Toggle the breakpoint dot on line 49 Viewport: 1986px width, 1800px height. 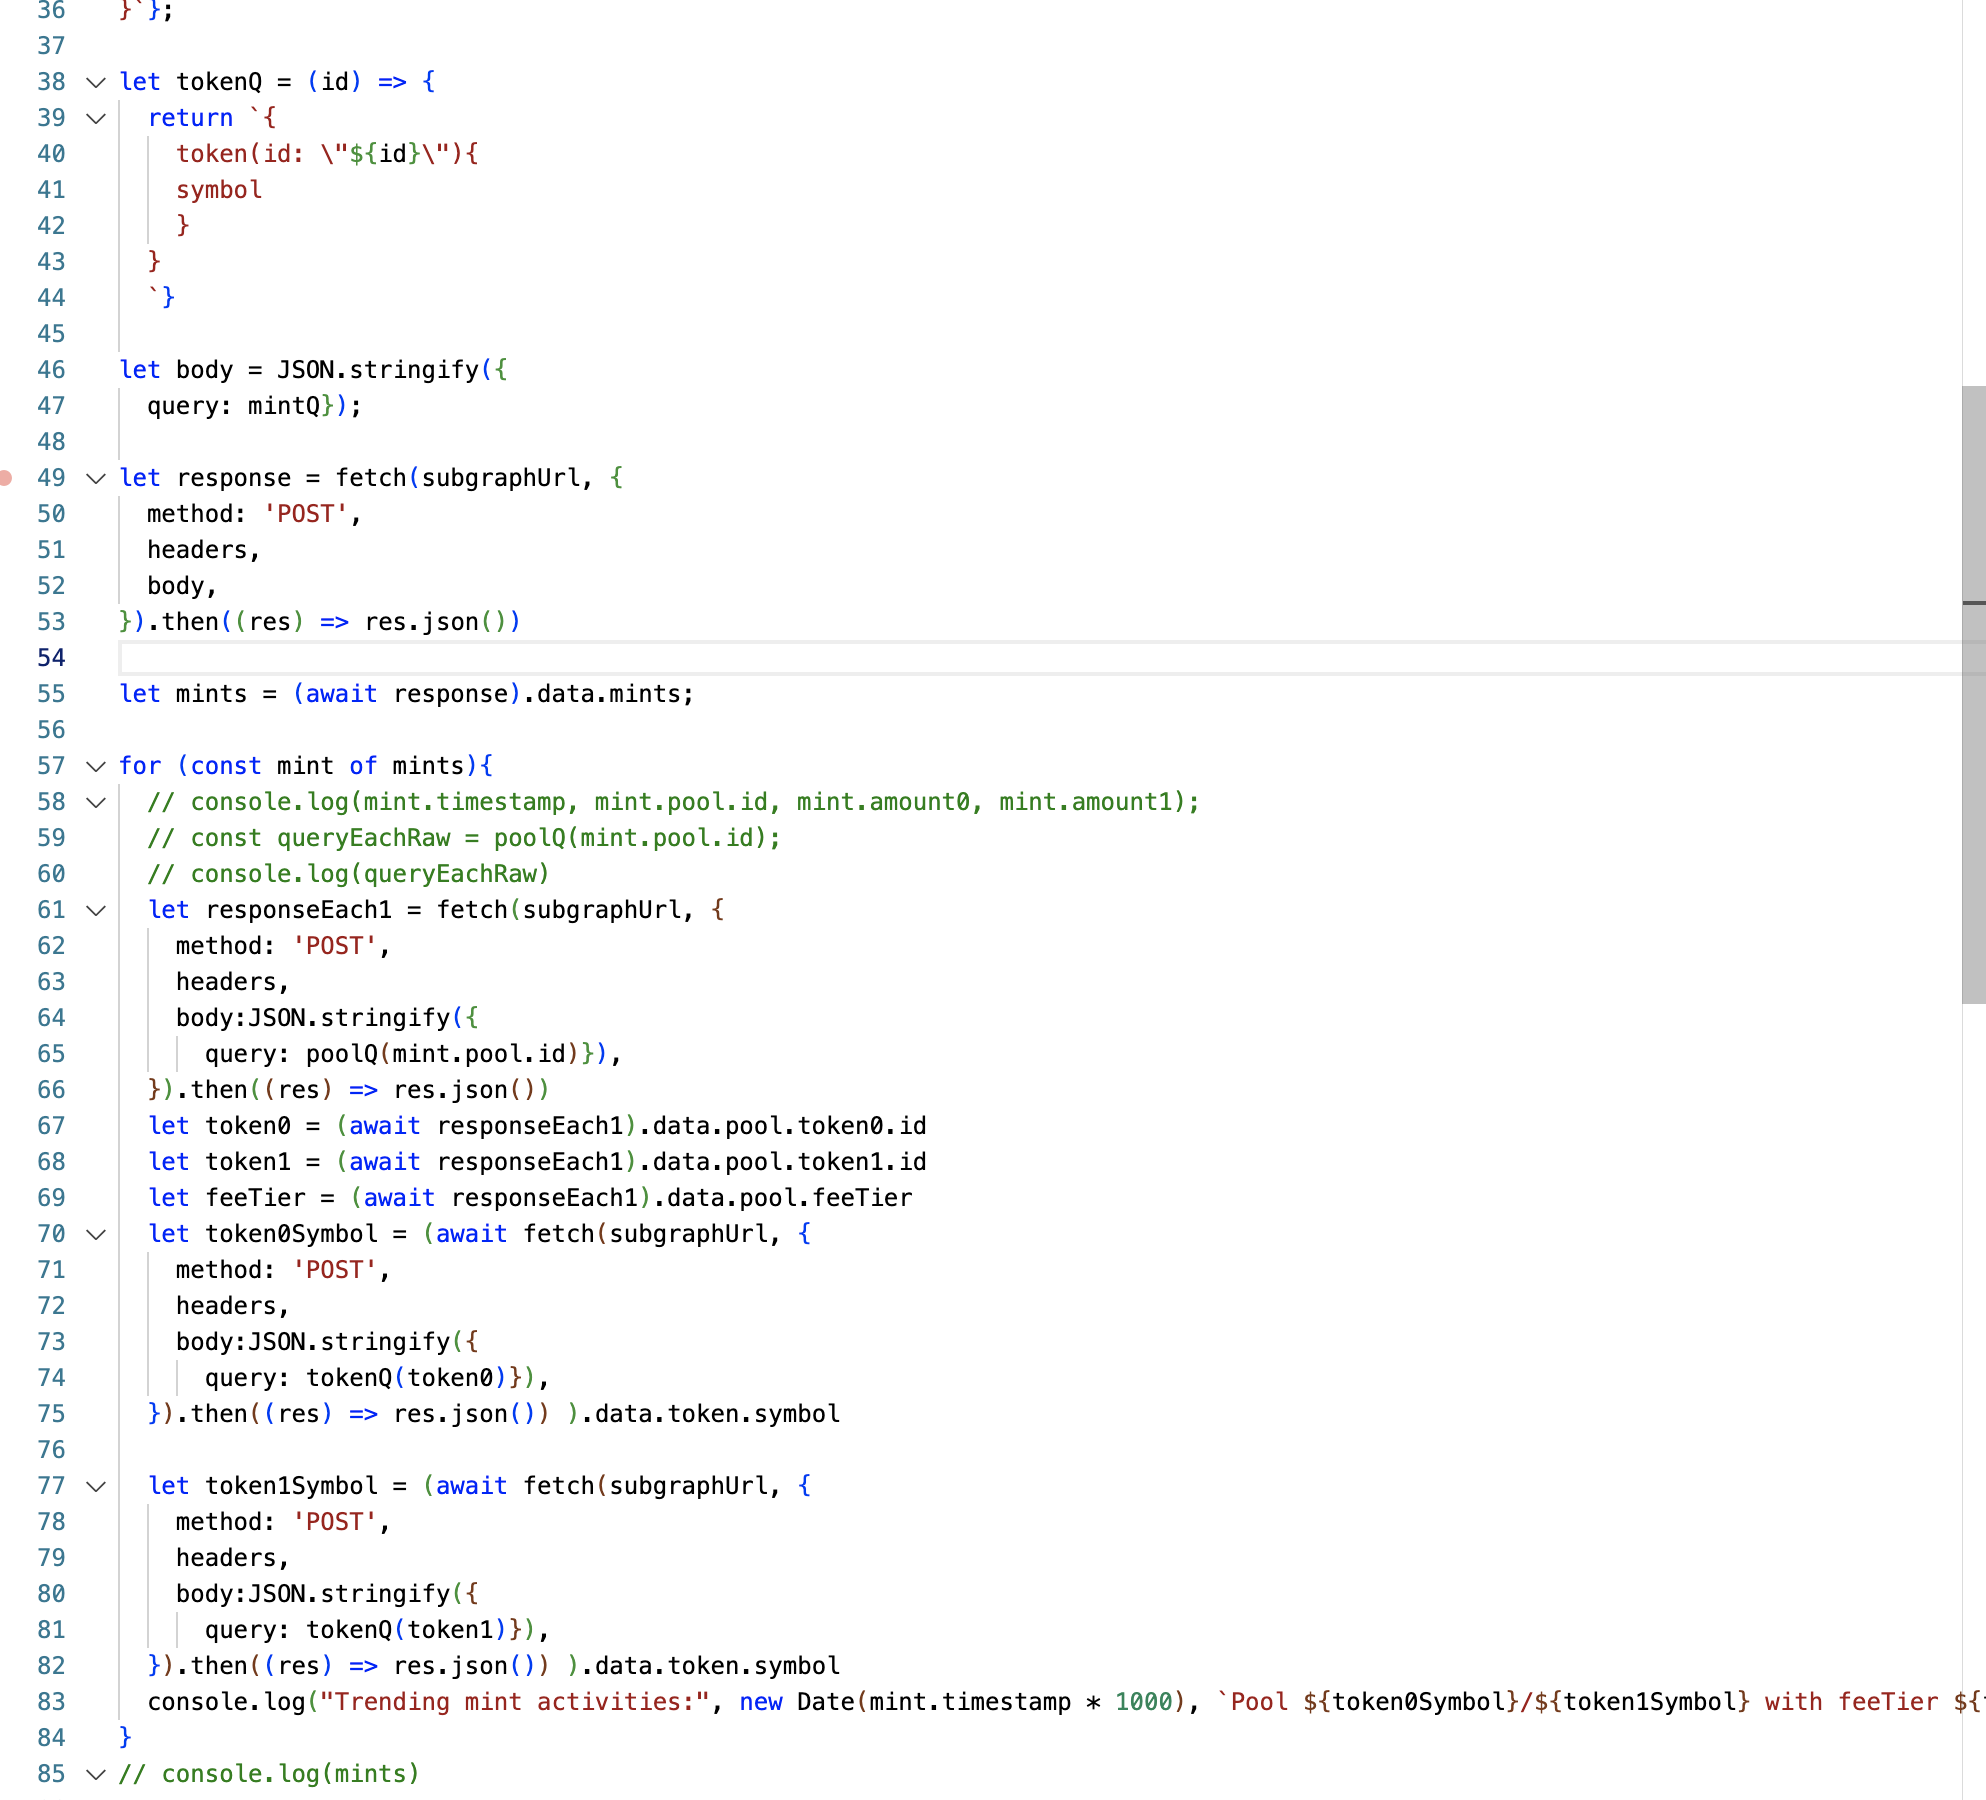5,478
